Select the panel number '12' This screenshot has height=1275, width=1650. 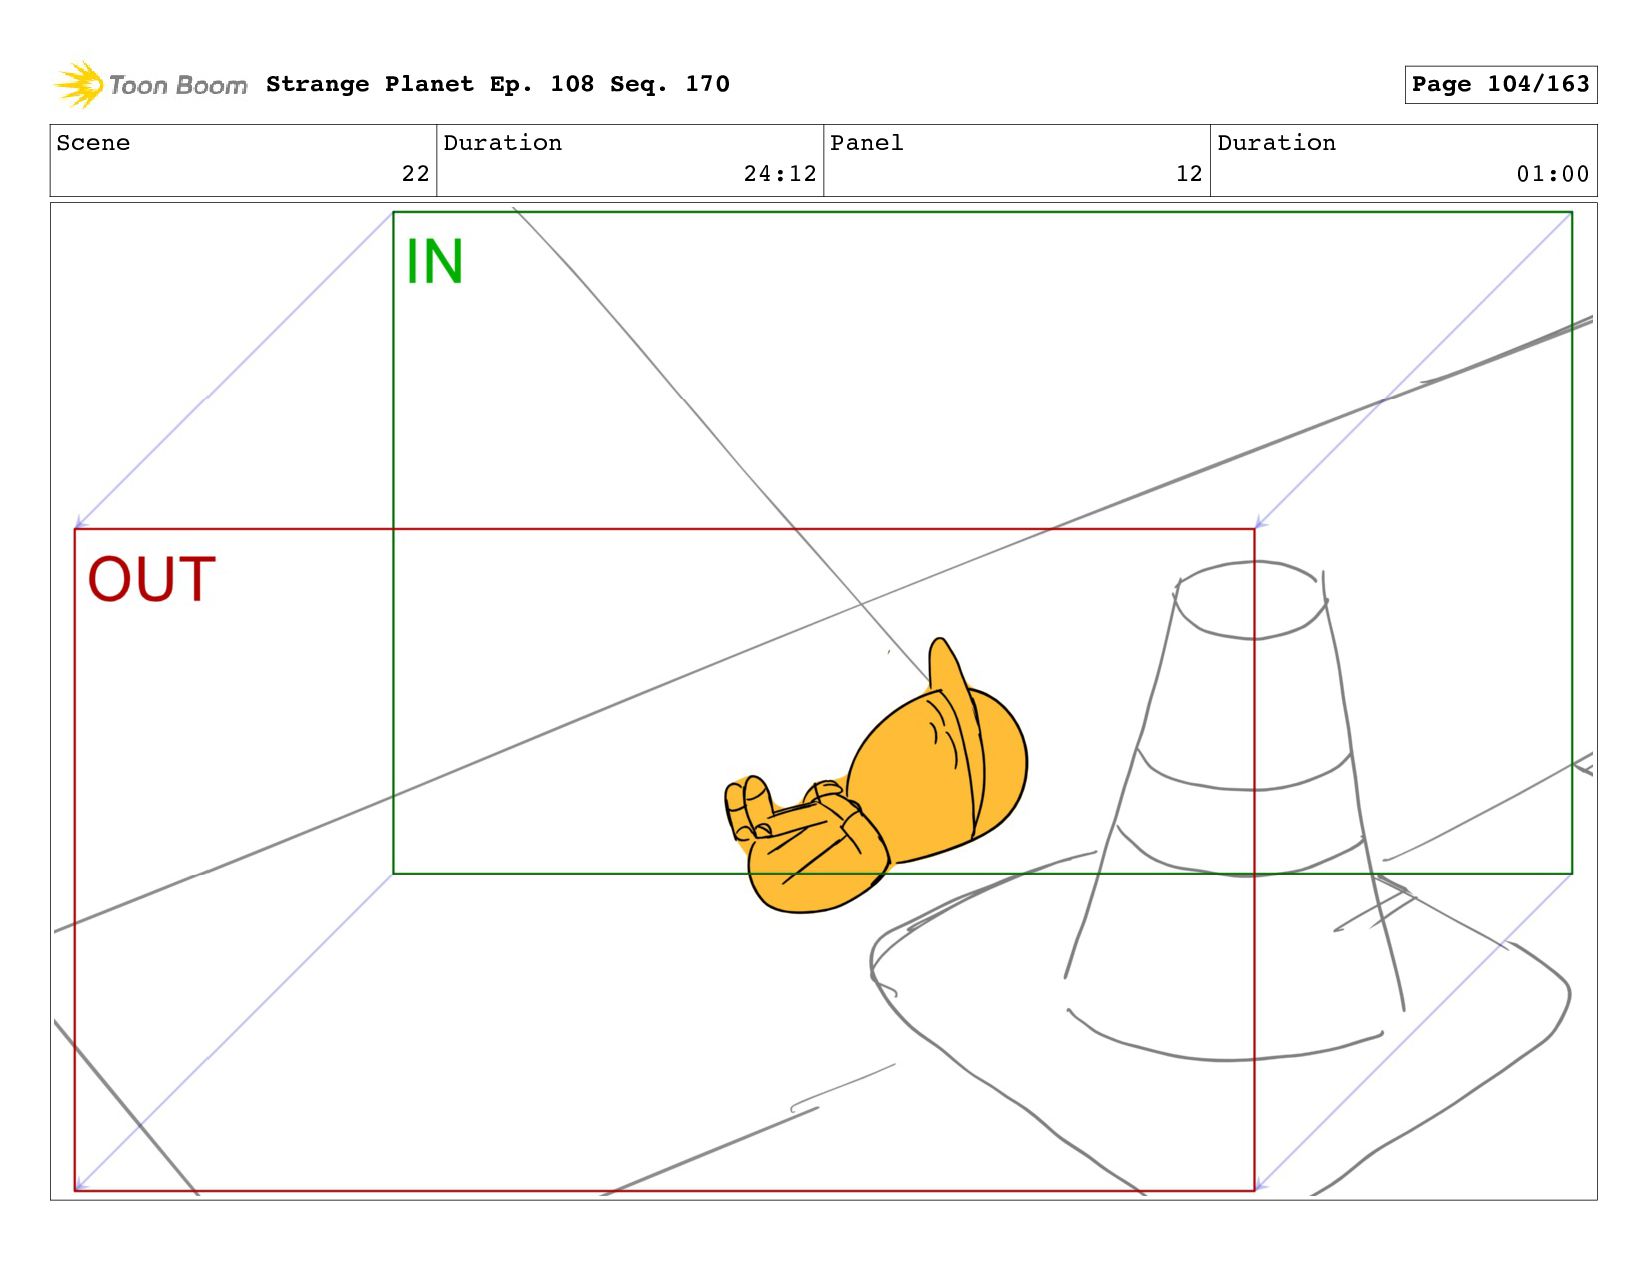pyautogui.click(x=1189, y=174)
